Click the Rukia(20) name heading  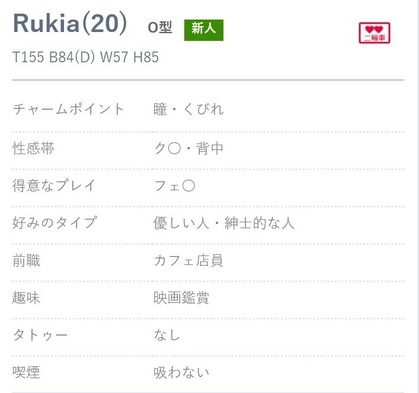[70, 24]
